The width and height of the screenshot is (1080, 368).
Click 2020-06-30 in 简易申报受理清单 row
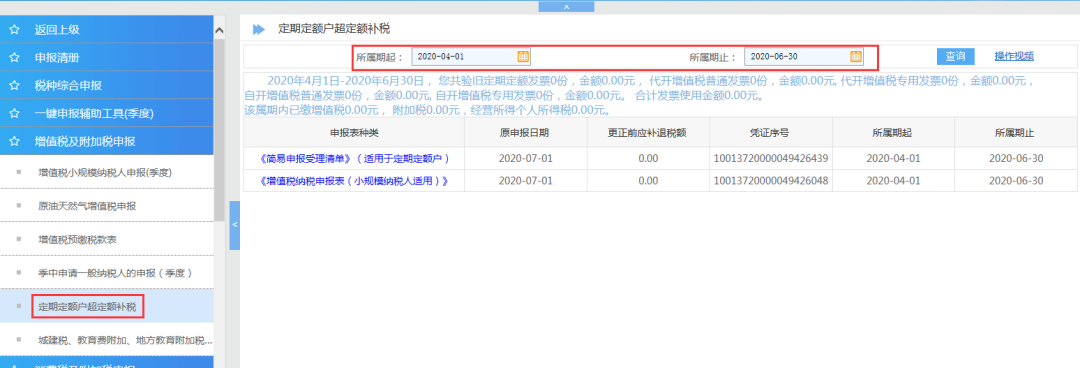tap(1016, 159)
